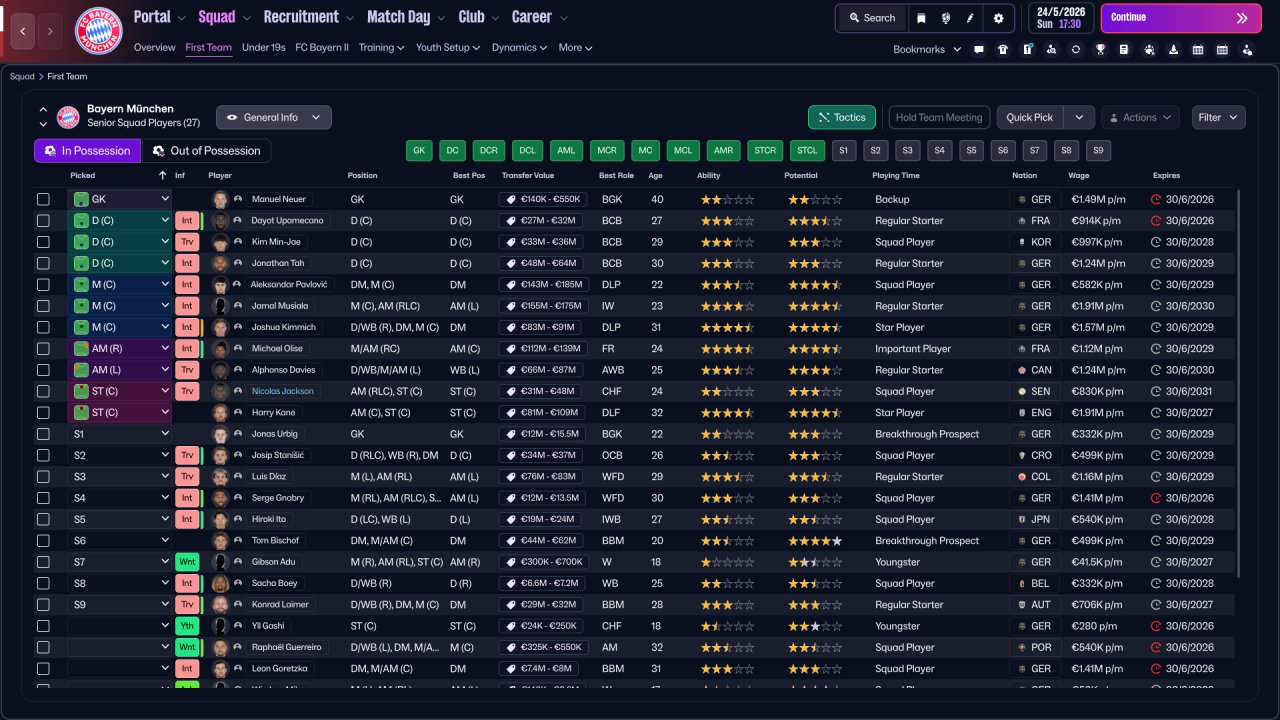Open the Search button
Viewport: 1280px width, 720px height.
[872, 18]
